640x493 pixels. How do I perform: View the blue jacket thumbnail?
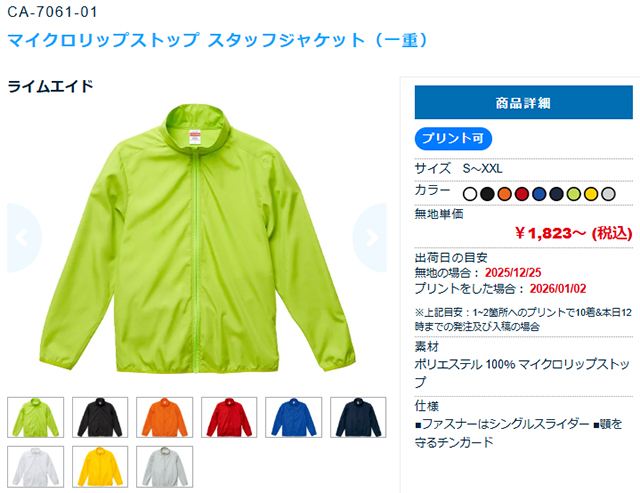[293, 417]
